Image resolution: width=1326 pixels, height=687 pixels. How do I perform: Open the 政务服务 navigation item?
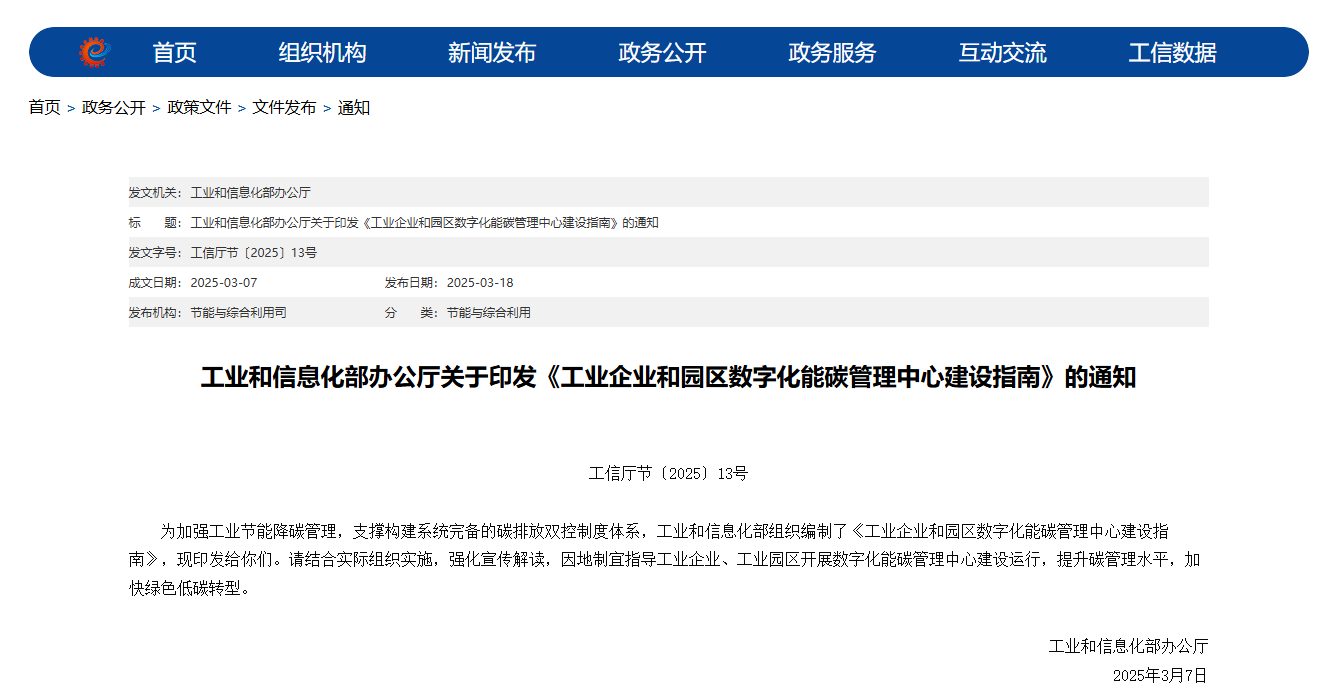click(832, 53)
